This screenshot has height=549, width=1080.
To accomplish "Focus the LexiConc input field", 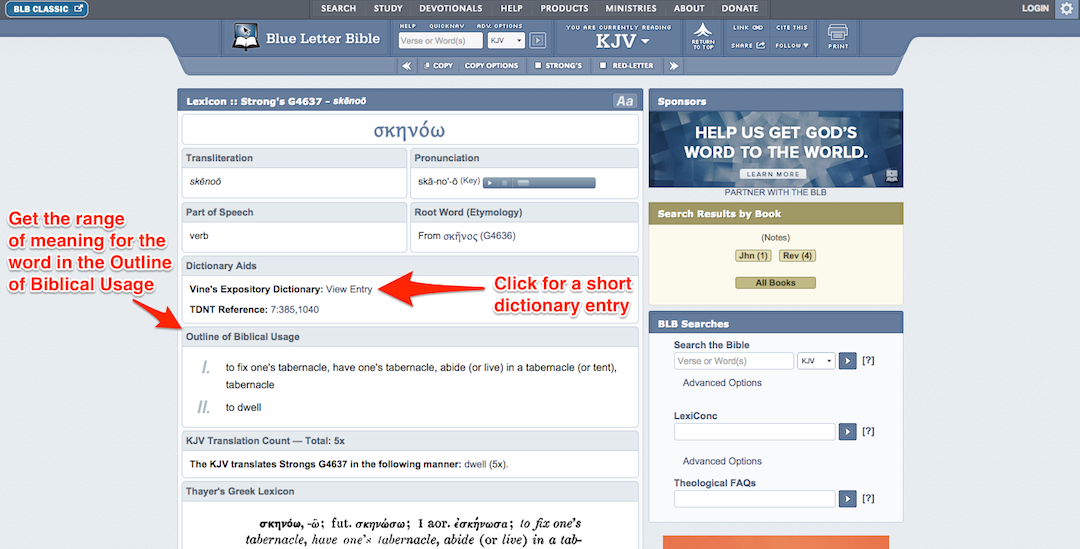I will 754,431.
